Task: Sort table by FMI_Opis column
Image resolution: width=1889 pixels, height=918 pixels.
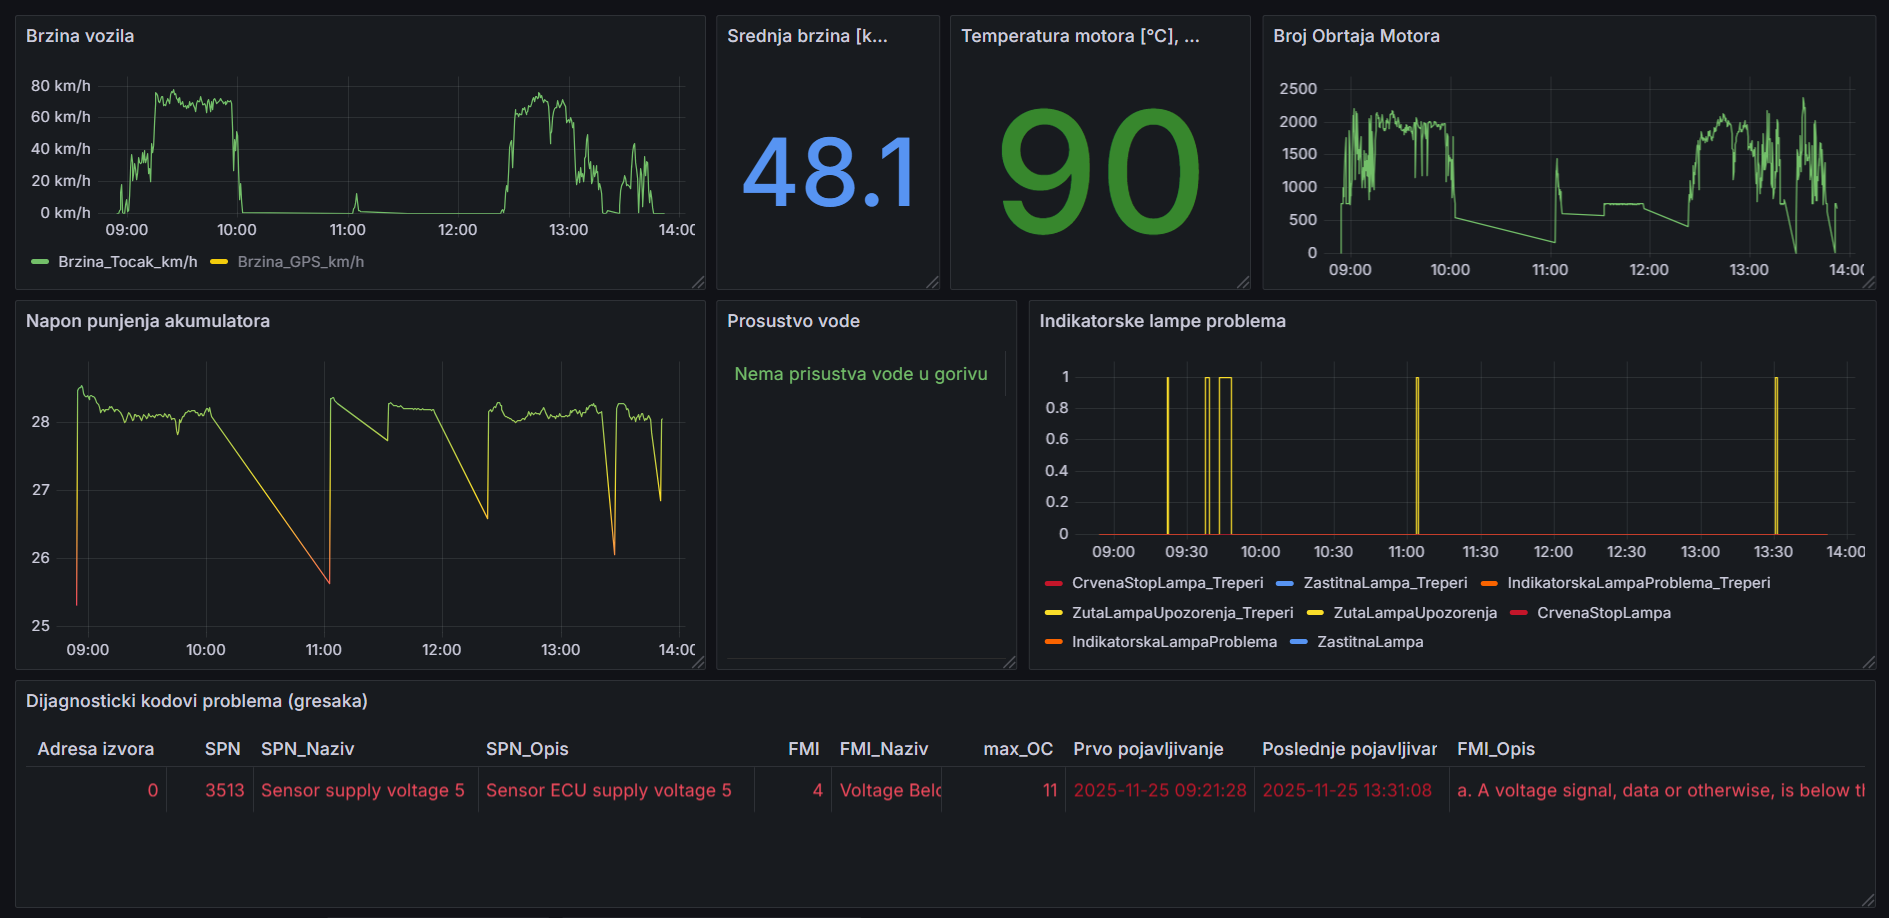Action: coord(1496,749)
